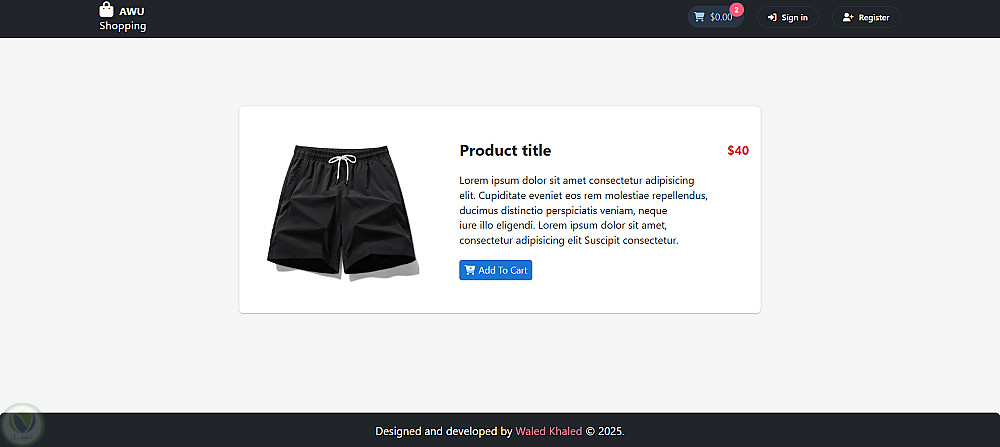Click the pink cart count badge
Screen dimensions: 1000x447
click(737, 10)
